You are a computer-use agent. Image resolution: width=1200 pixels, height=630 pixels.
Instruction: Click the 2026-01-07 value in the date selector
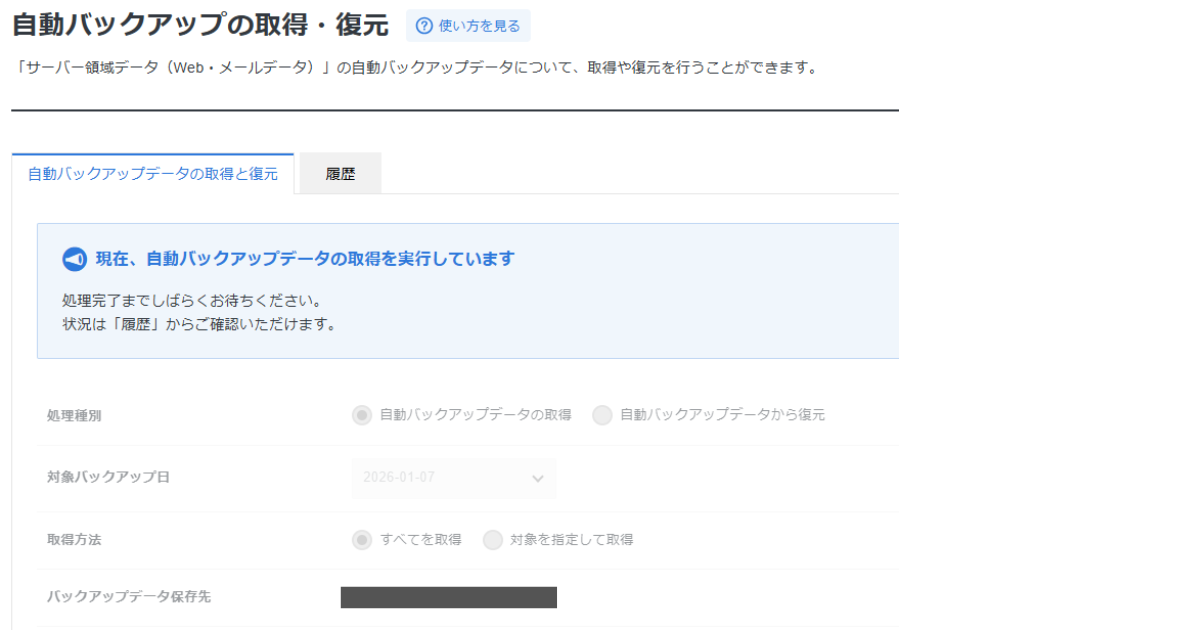[x=401, y=477]
